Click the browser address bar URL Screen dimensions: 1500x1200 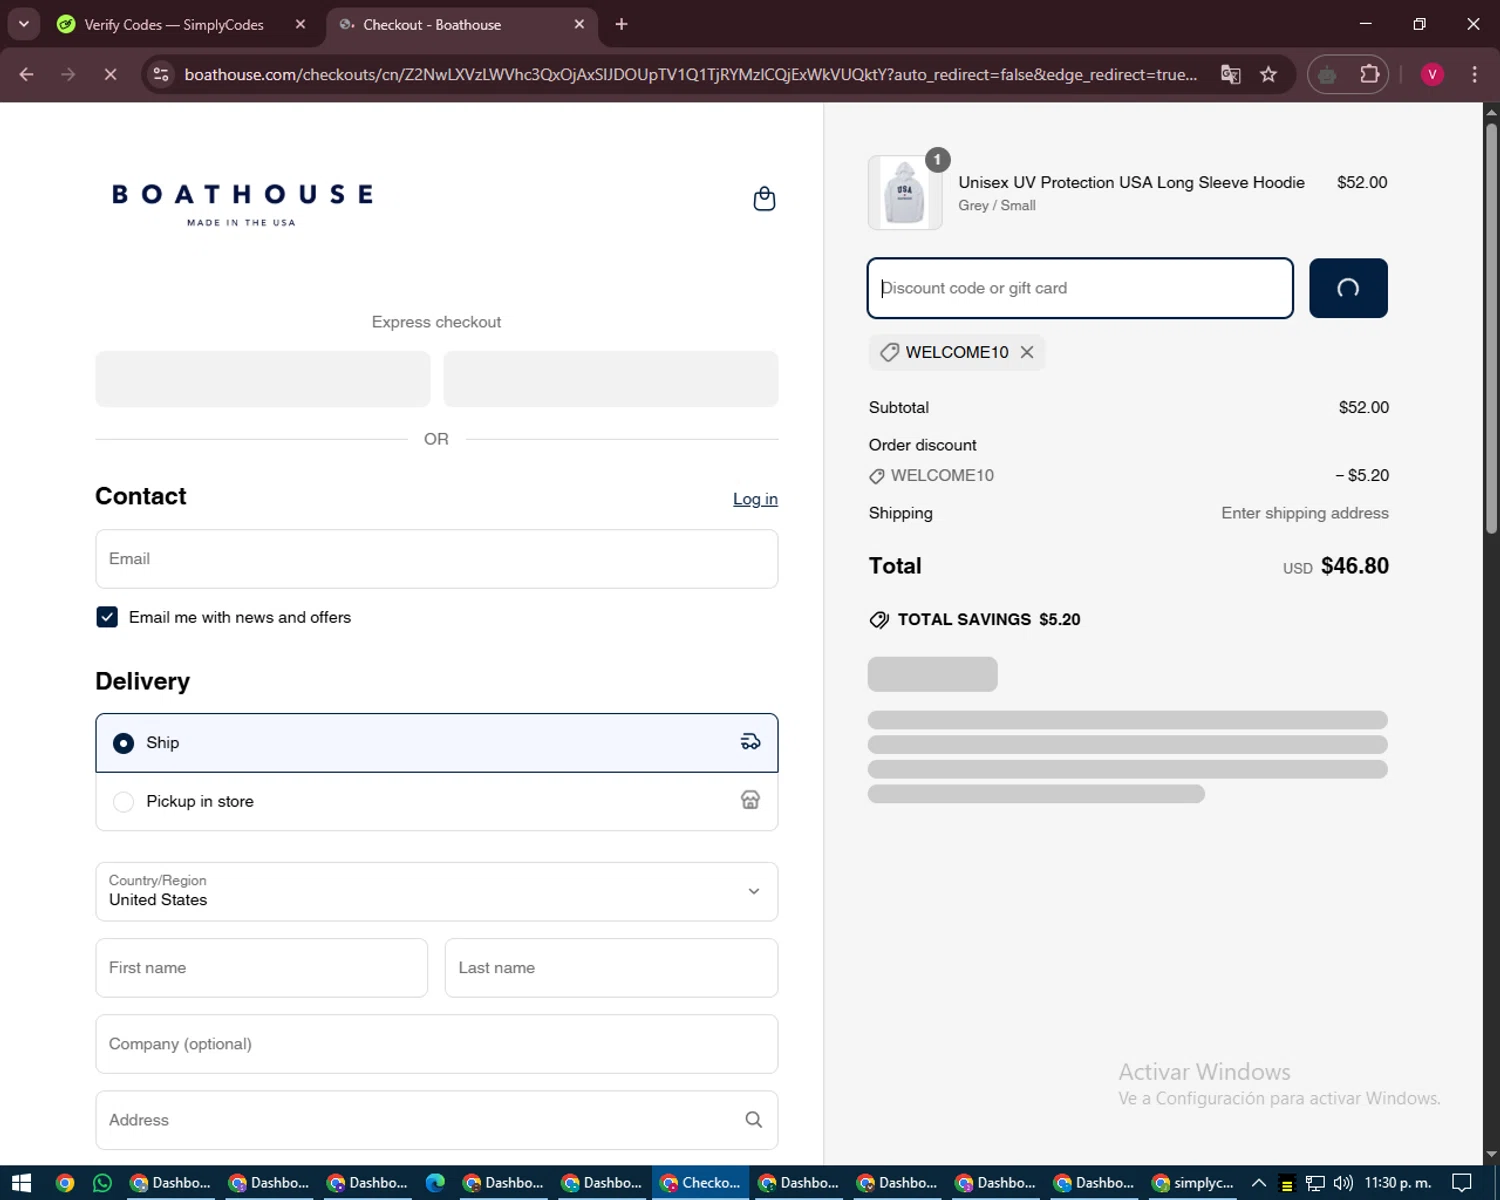[x=690, y=74]
